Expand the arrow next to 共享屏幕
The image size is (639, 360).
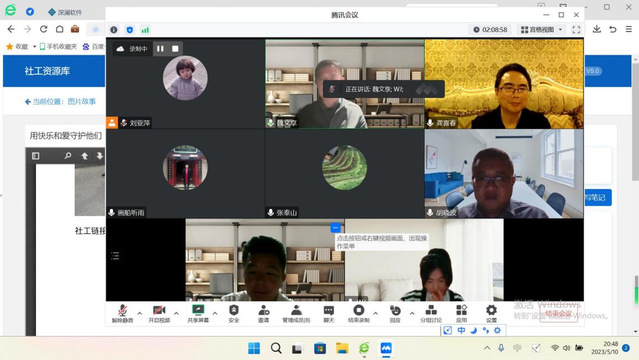pos(215,314)
